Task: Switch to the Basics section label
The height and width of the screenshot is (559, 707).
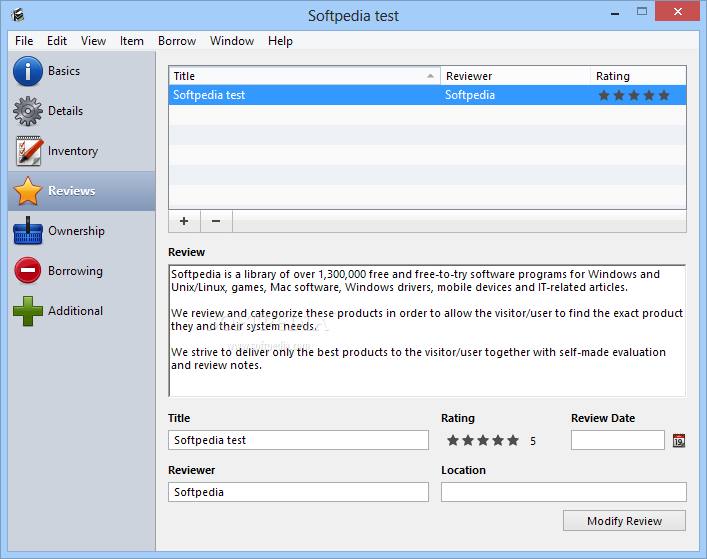Action: pos(64,71)
